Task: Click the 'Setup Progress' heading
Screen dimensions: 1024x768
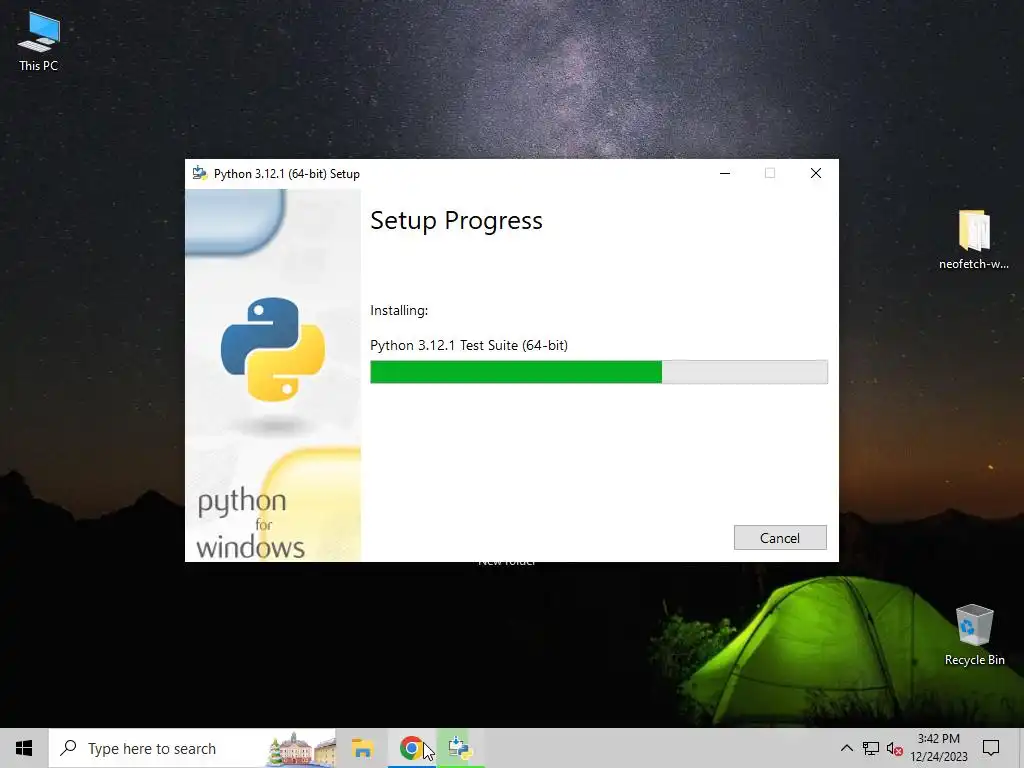Action: pos(456,221)
